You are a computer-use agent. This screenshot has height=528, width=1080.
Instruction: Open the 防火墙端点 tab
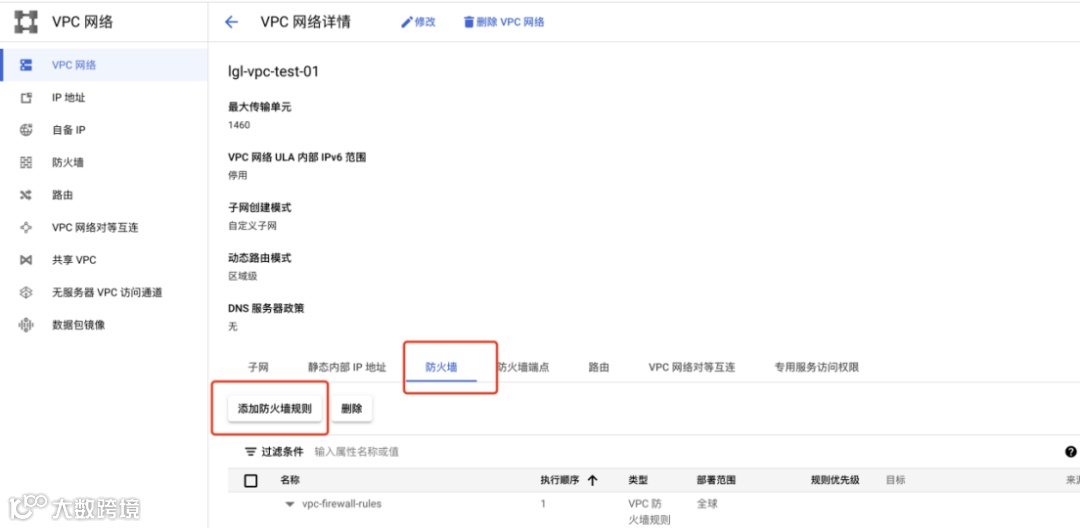click(523, 368)
